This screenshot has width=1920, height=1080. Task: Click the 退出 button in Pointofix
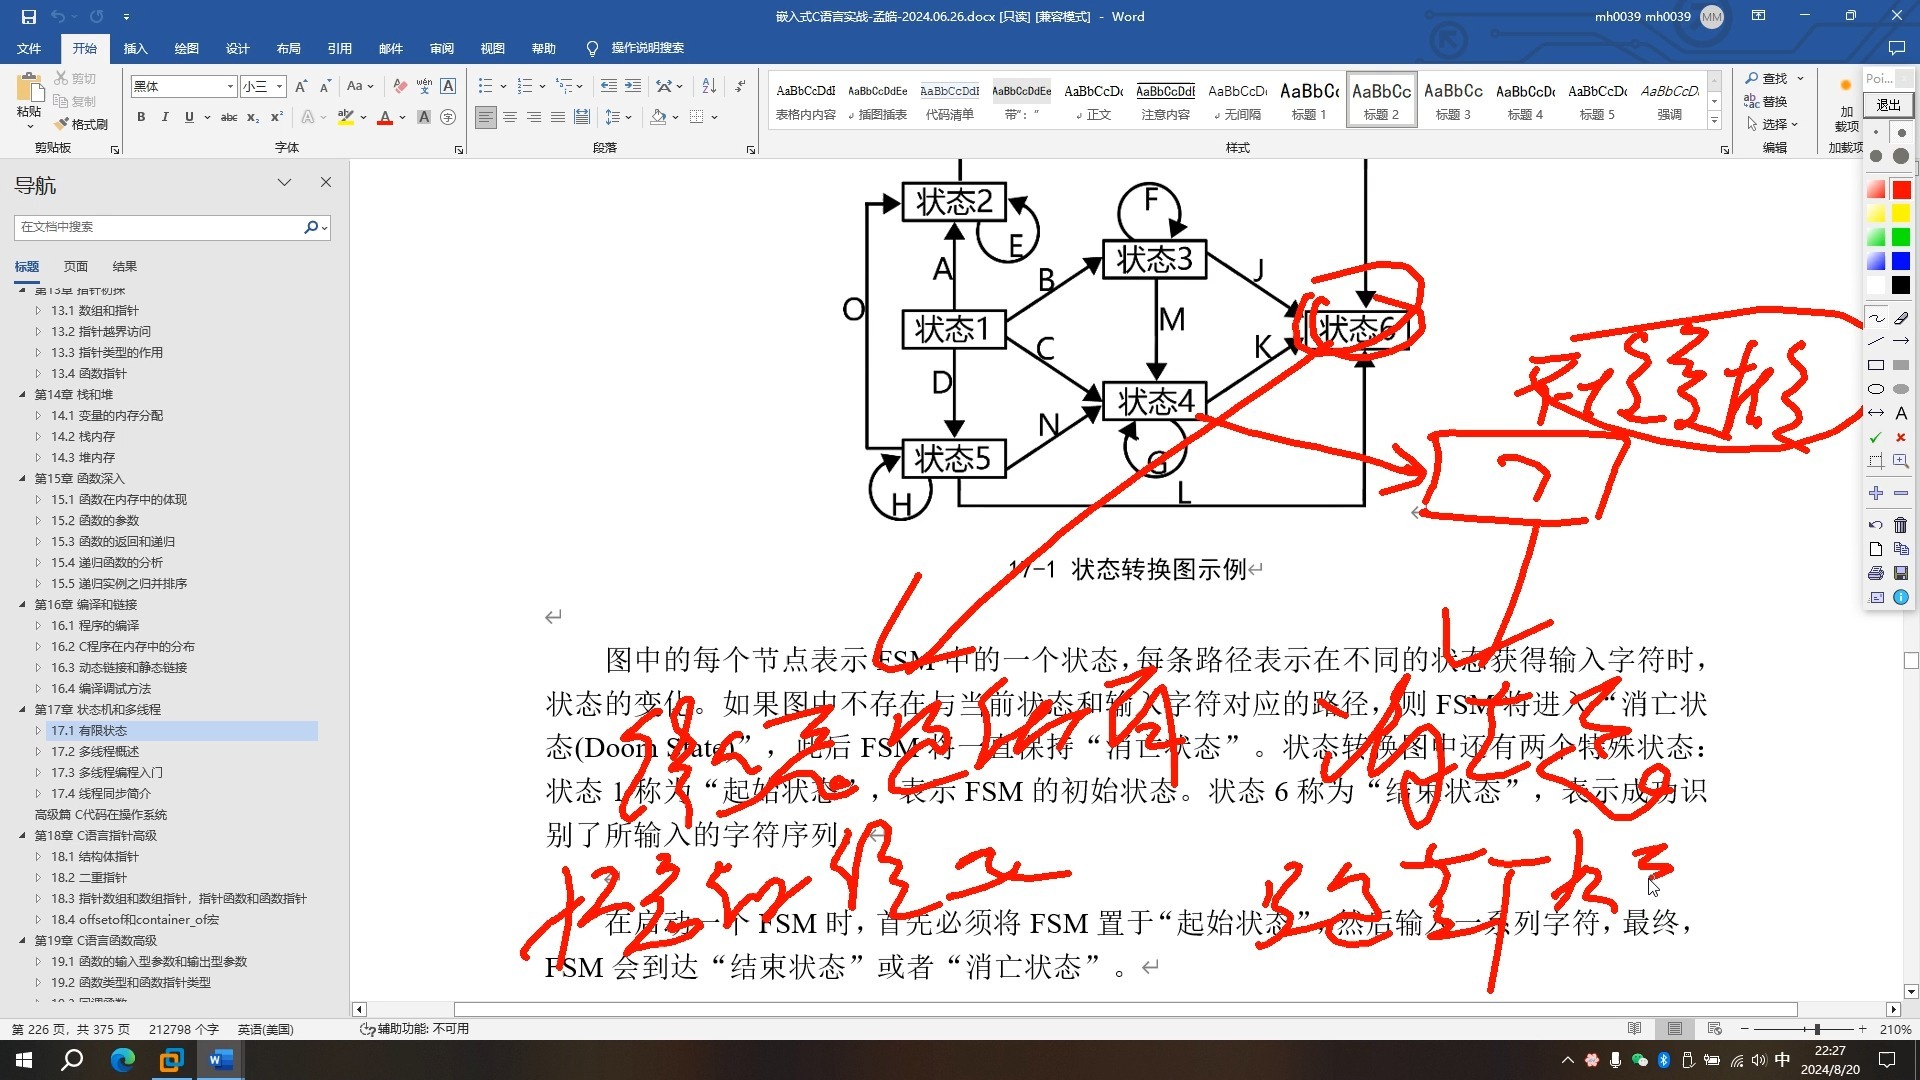[x=1888, y=105]
